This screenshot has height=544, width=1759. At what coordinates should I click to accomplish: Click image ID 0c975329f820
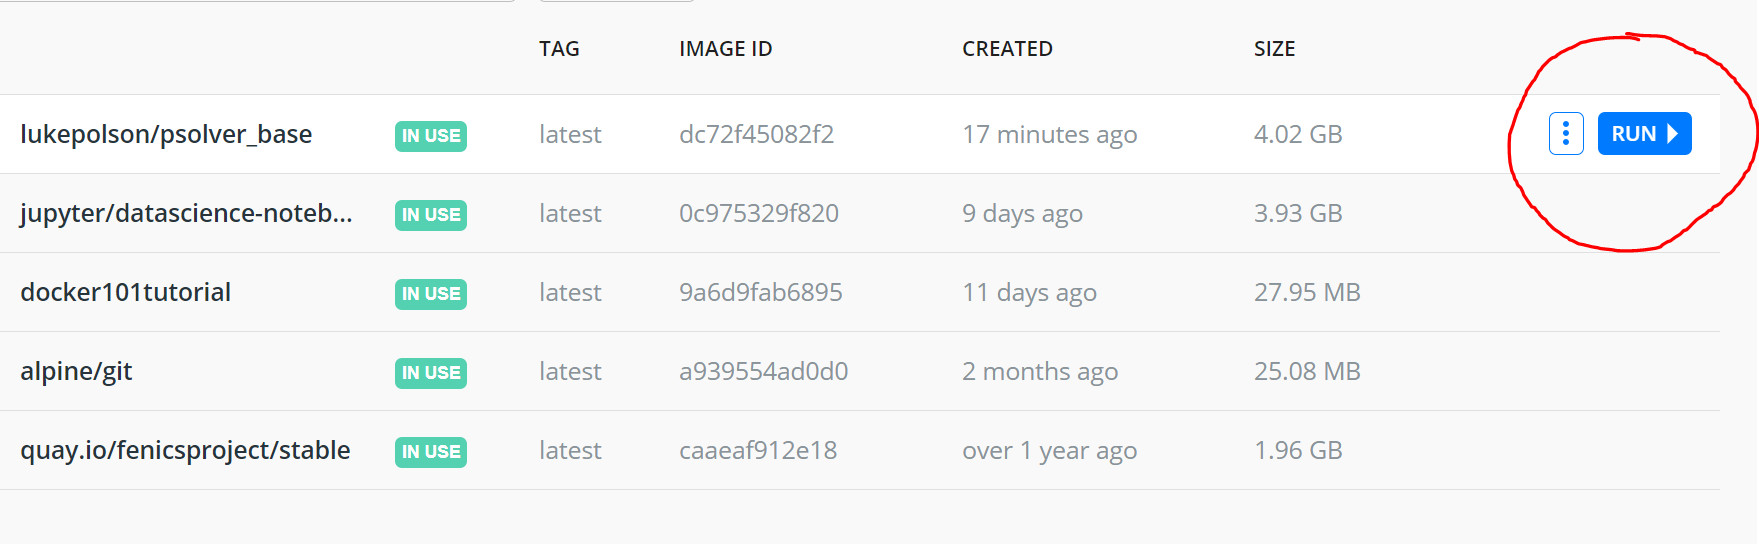tap(758, 213)
